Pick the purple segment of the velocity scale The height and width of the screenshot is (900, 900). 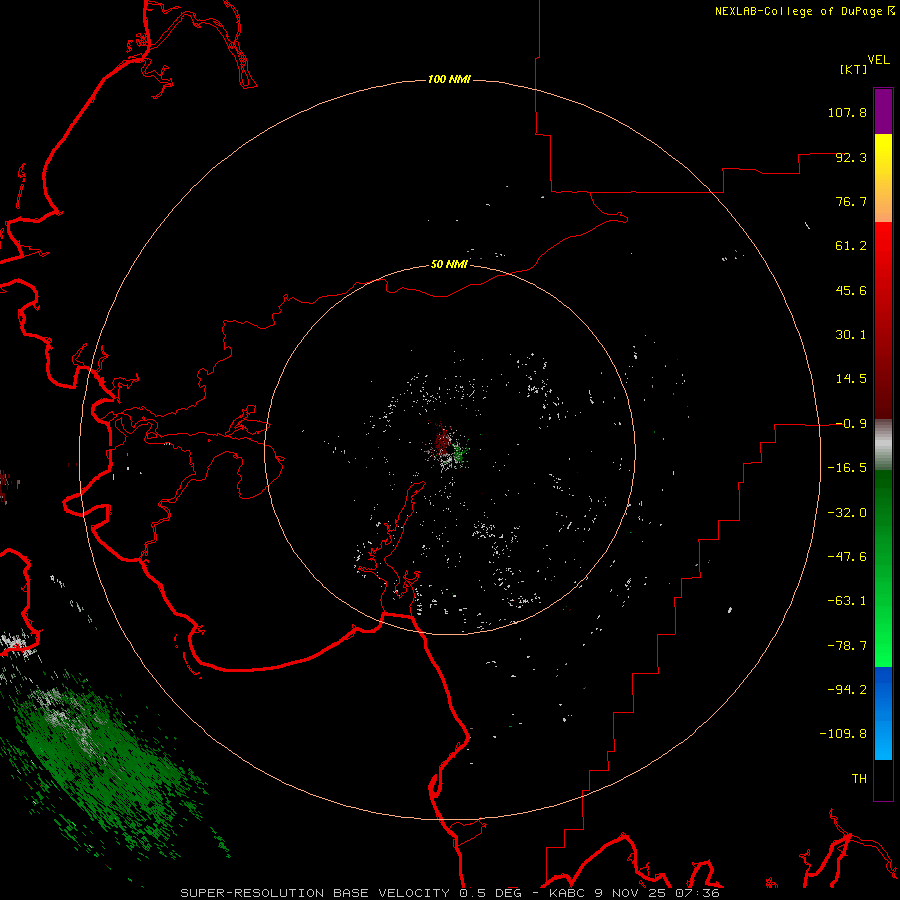pos(883,111)
